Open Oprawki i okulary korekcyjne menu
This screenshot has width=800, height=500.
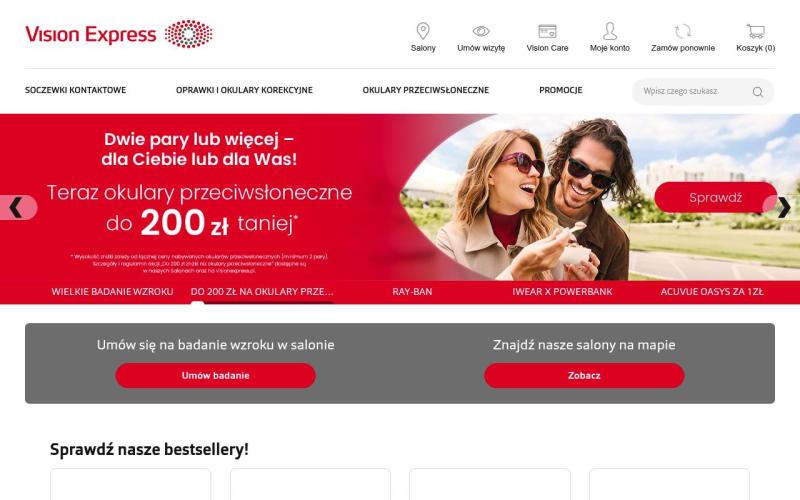(244, 90)
